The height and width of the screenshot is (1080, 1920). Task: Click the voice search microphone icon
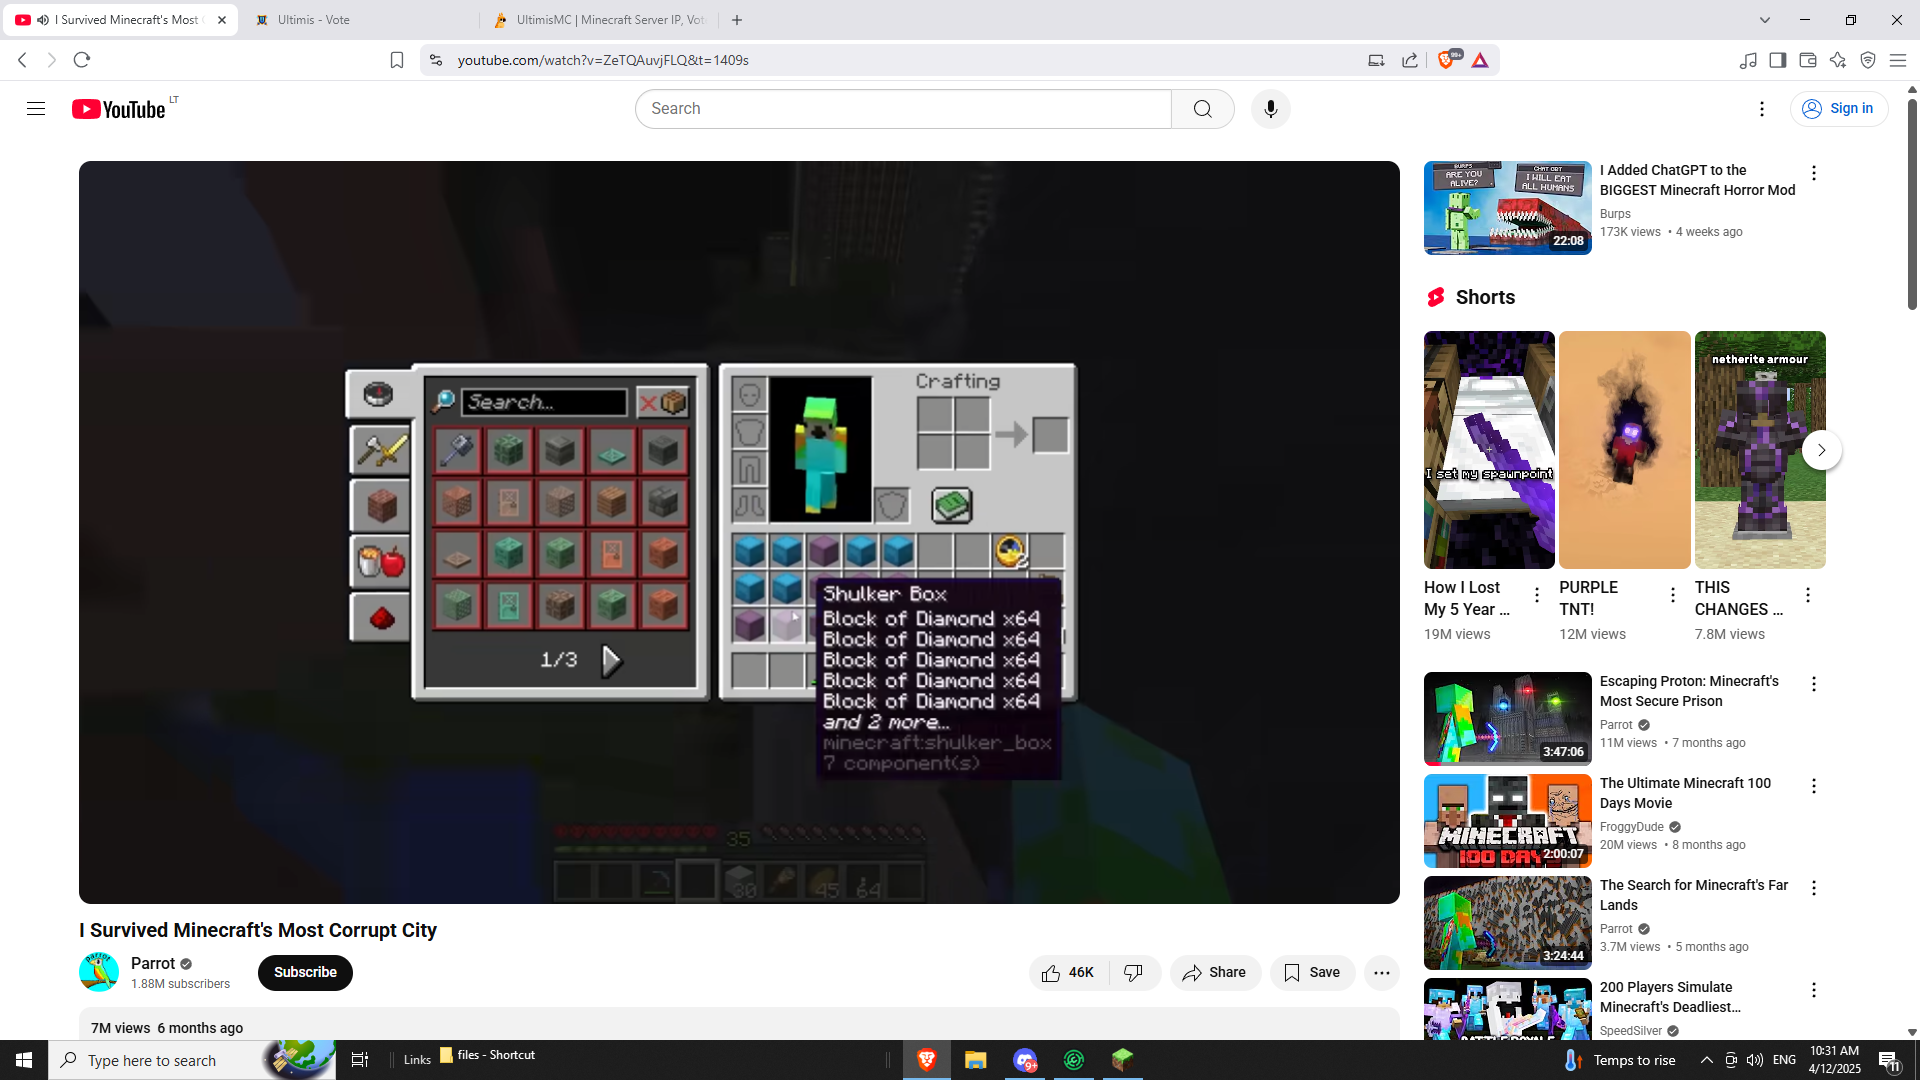pos(1270,109)
